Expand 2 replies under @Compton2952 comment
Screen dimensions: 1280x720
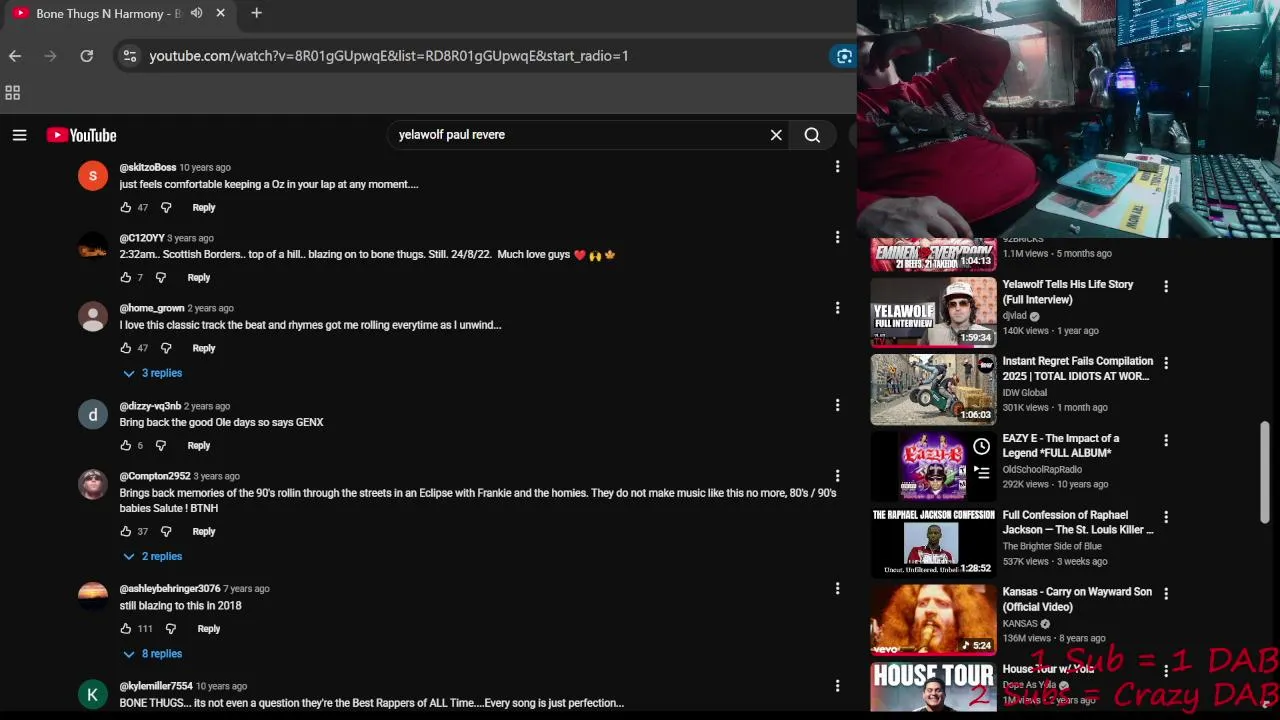coord(152,556)
